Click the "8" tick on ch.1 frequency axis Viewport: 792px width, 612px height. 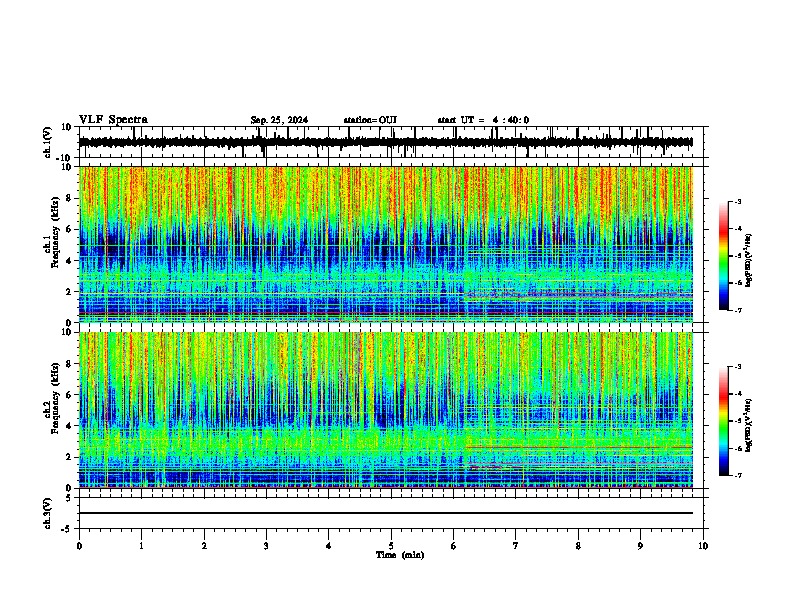tap(68, 198)
